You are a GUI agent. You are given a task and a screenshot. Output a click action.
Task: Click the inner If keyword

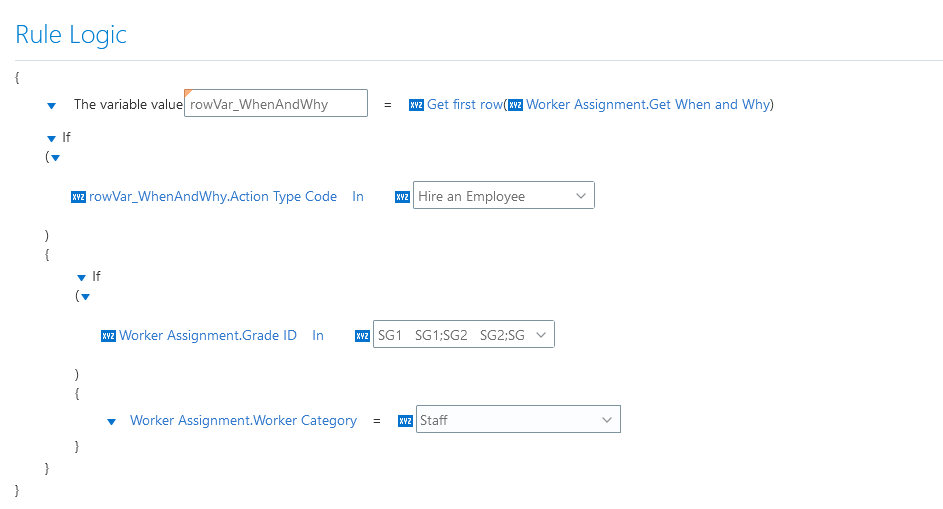click(x=96, y=277)
